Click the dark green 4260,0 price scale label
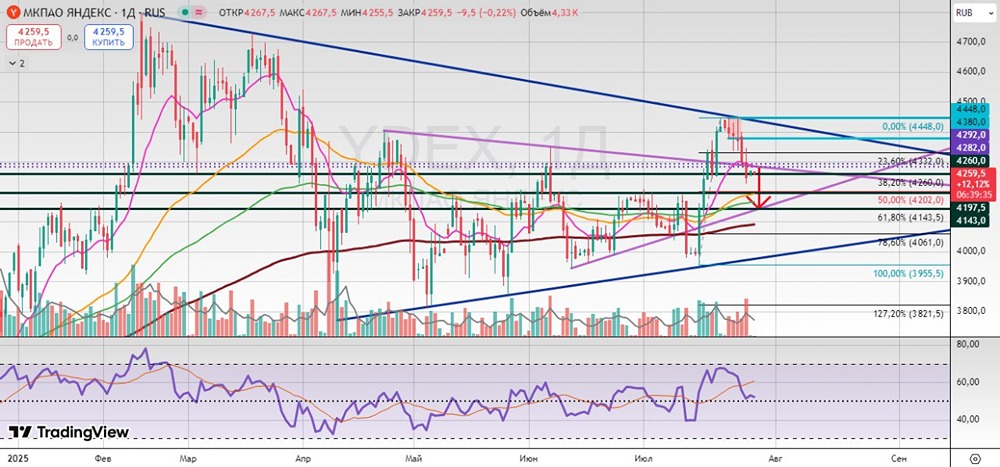Image resolution: width=1000 pixels, height=467 pixels. [969, 160]
